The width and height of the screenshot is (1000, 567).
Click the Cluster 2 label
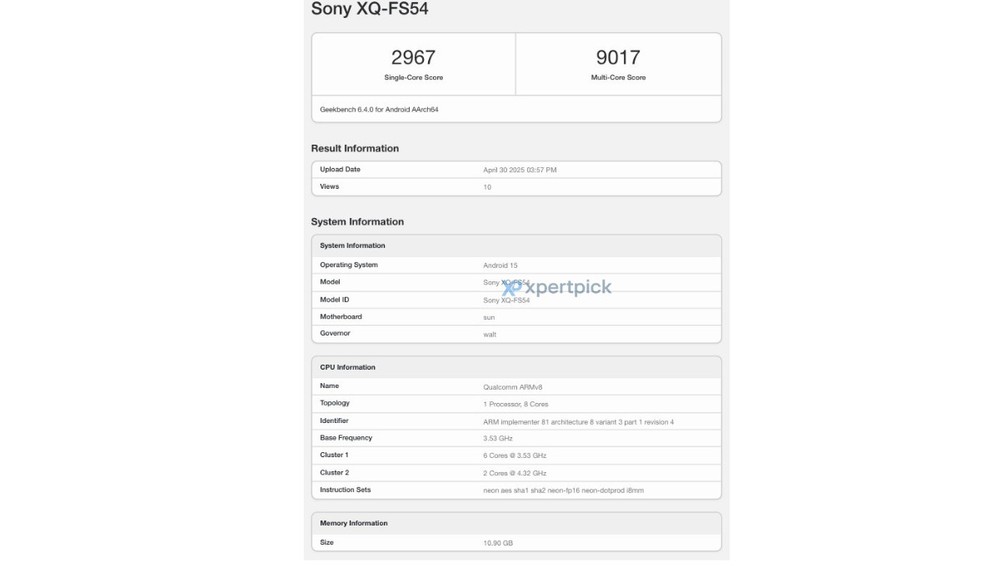click(334, 473)
